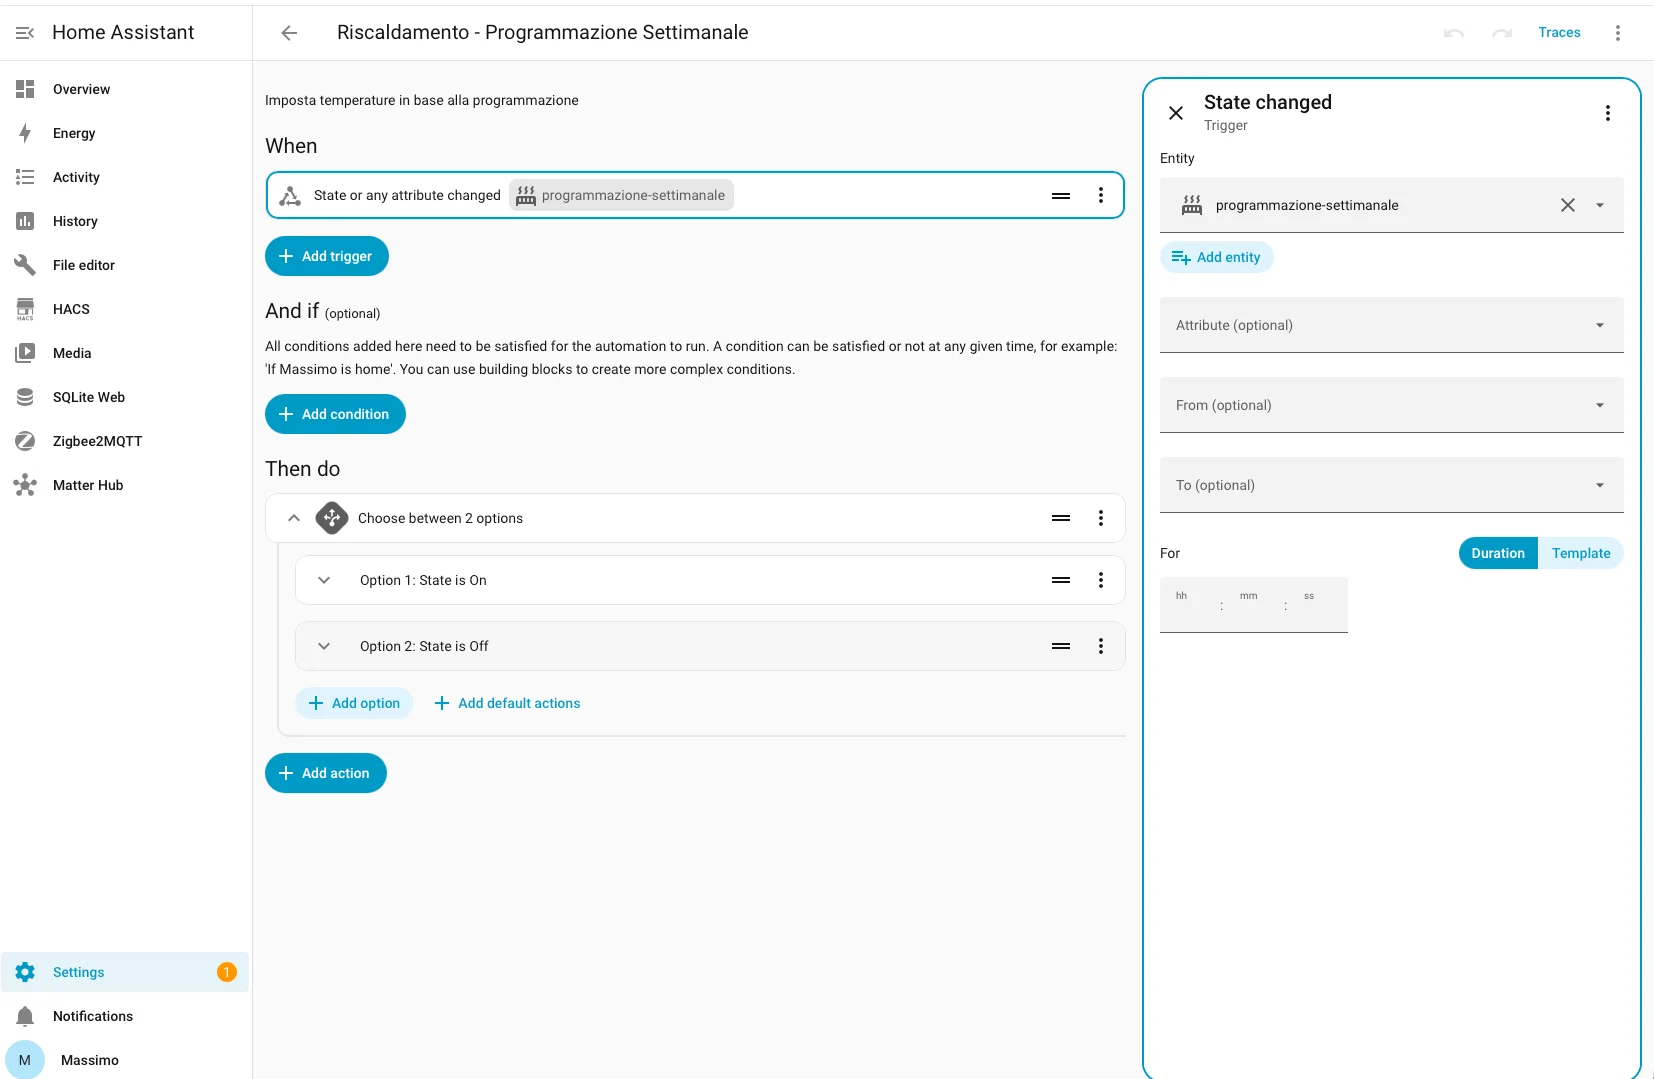Go back with arrow icon
1654x1079 pixels.
coord(289,33)
